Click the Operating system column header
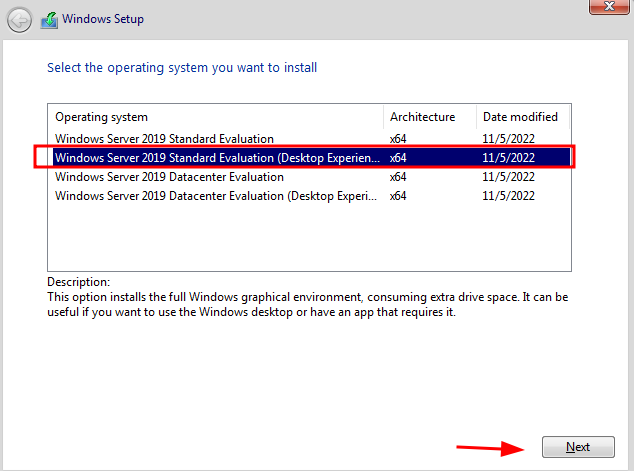This screenshot has height=471, width=634. [x=216, y=117]
